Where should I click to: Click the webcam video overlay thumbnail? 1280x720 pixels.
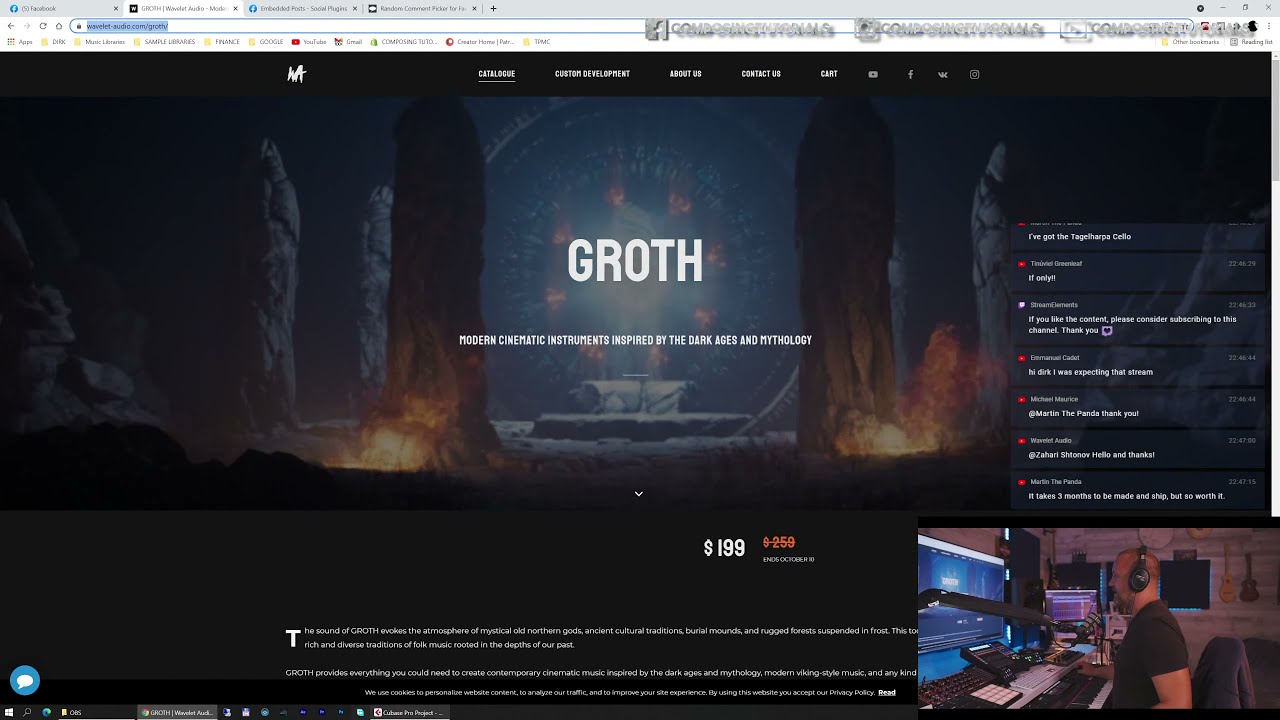[x=1099, y=618]
